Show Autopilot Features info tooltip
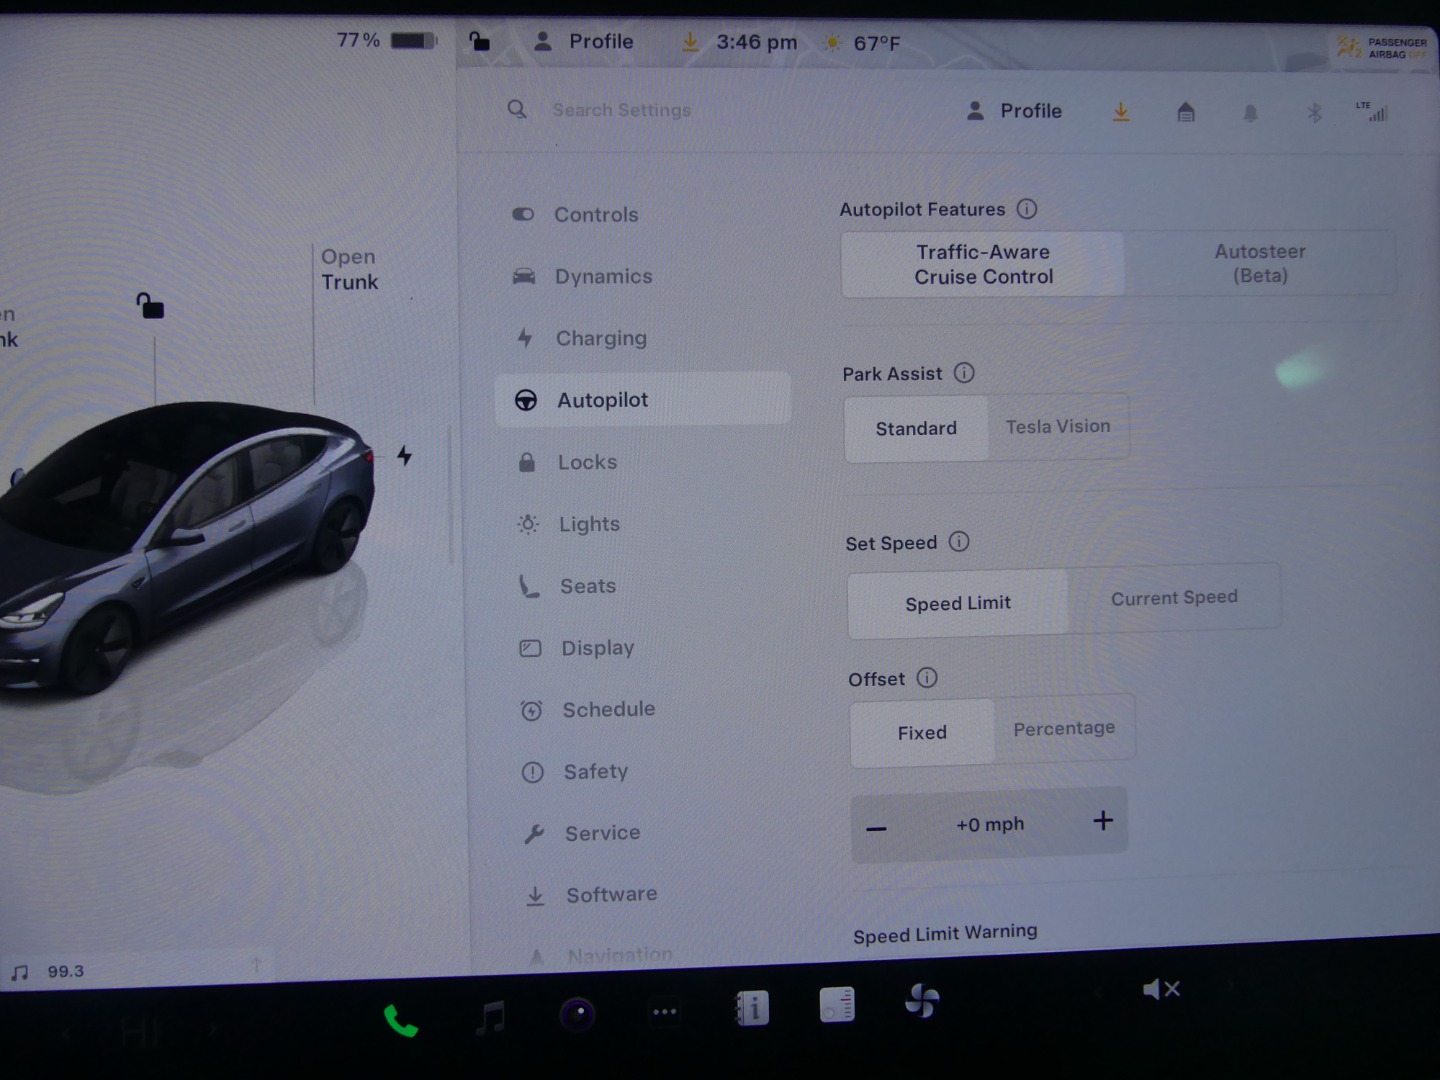Screen dimensions: 1440x1080 click(x=1027, y=209)
